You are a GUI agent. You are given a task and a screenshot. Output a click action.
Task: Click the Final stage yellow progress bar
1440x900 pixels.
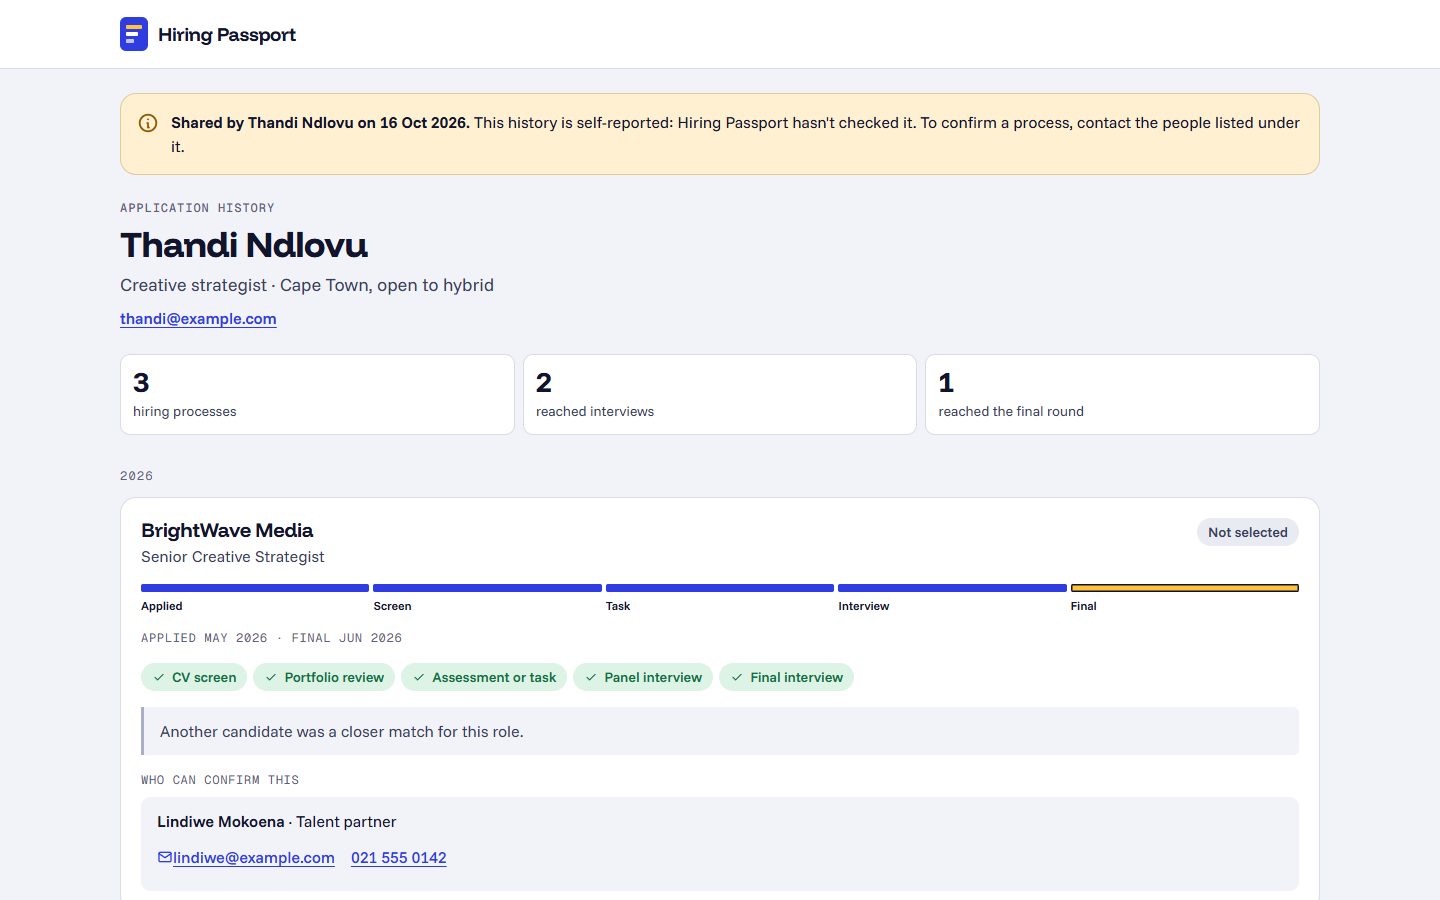point(1185,588)
